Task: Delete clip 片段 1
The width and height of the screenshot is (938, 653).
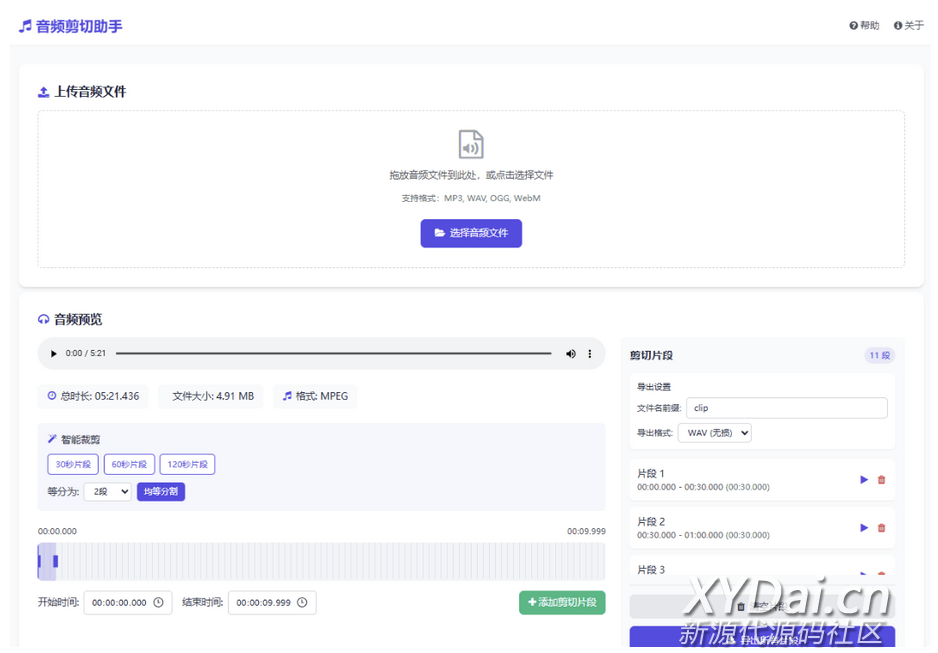Action: [881, 480]
